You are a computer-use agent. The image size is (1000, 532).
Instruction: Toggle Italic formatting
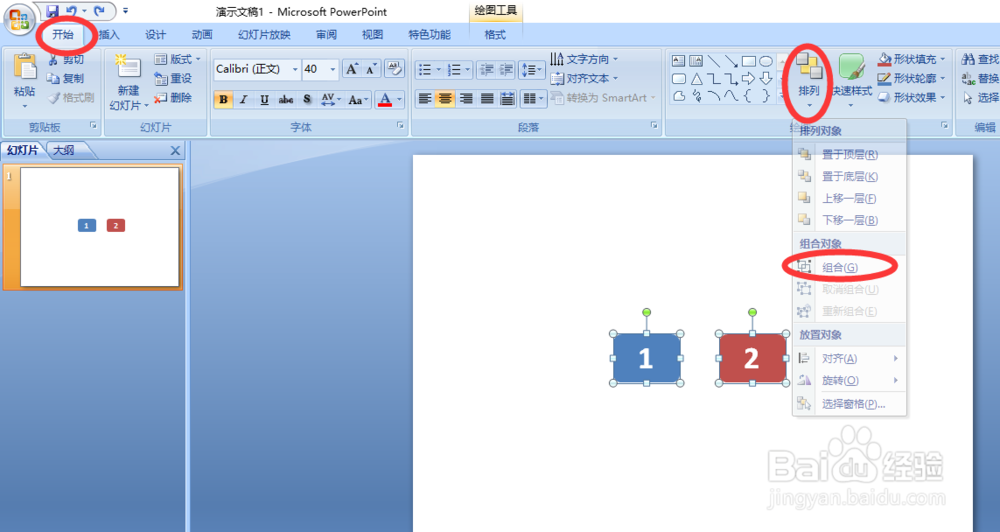coord(244,100)
